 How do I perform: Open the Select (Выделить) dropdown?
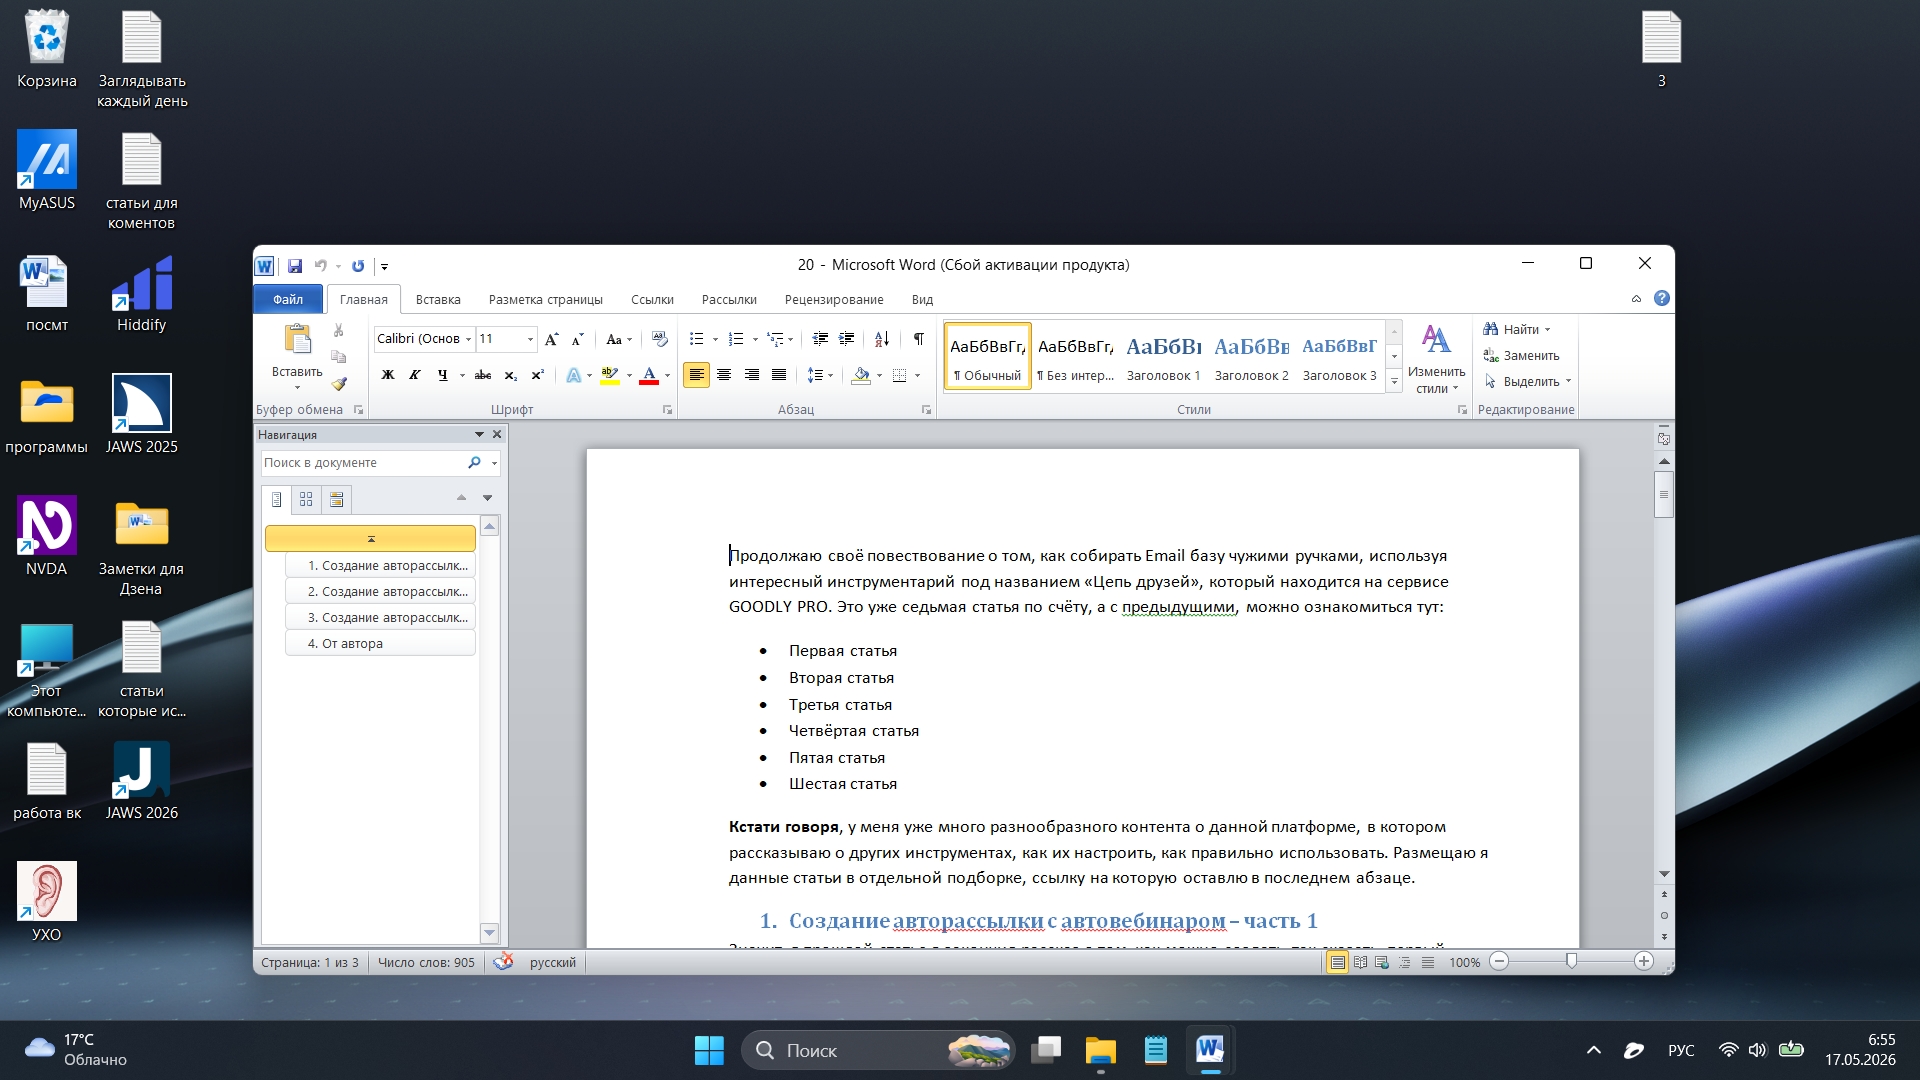[1569, 382]
